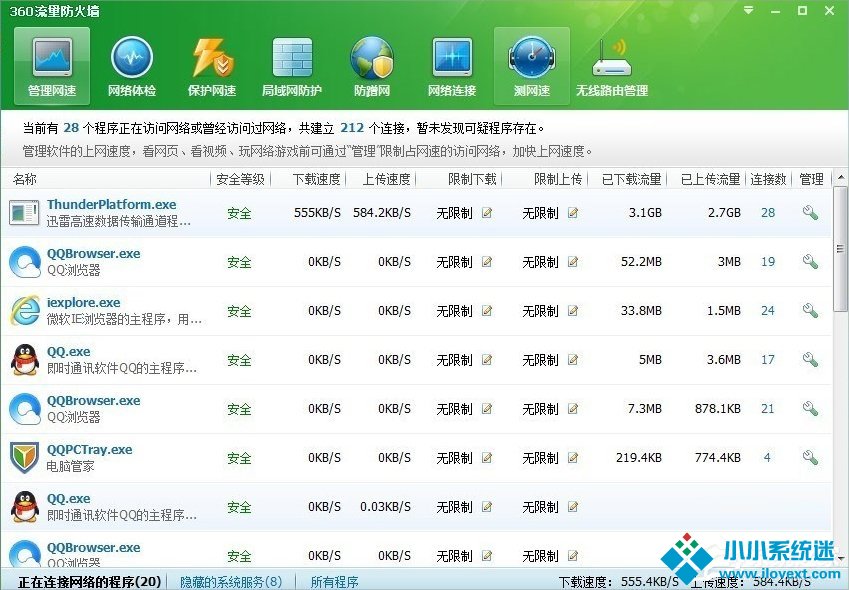Edit download limit for QQ.exe with 17 connections

[487, 360]
